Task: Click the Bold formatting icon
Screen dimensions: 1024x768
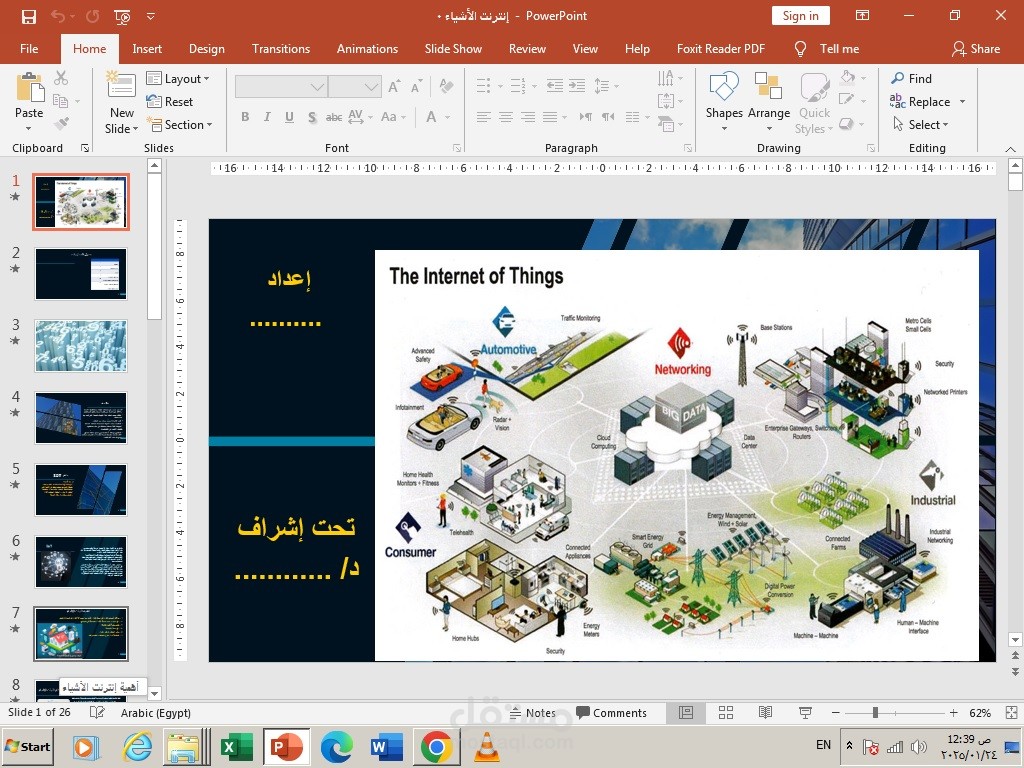Action: tap(245, 117)
